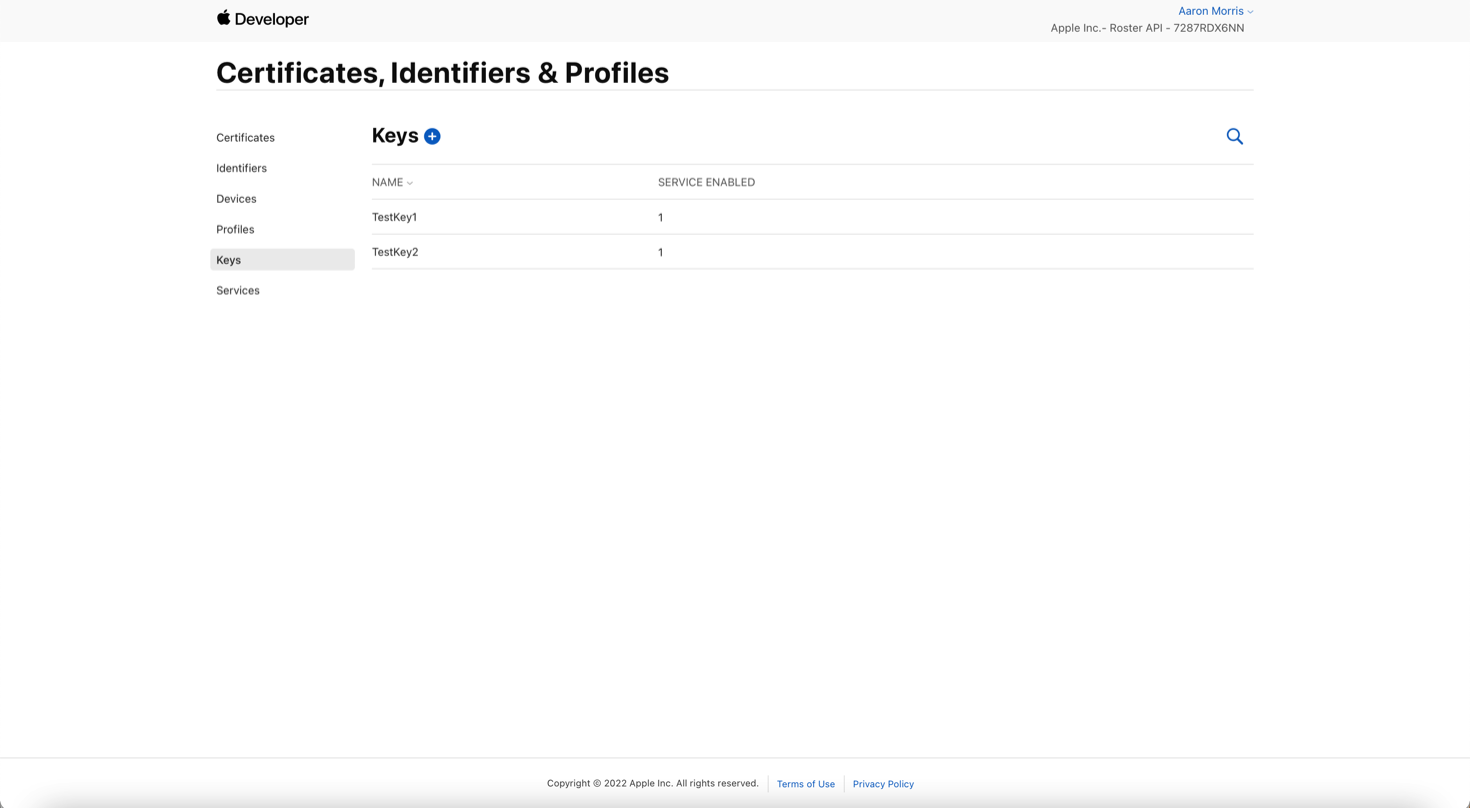The width and height of the screenshot is (1470, 808).
Task: Select Devices in the sidebar
Action: (x=236, y=199)
